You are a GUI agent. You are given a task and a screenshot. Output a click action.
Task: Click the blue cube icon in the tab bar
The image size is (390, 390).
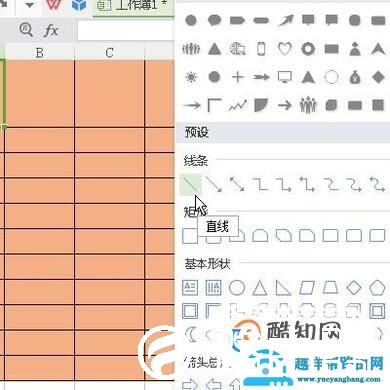[79, 5]
